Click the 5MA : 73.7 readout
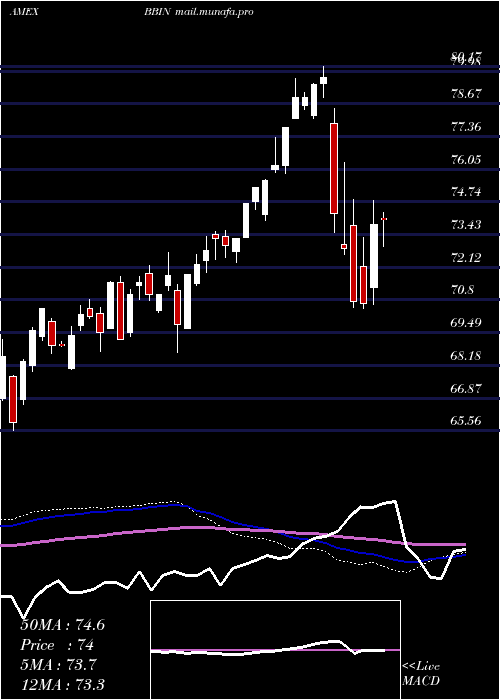Viewport: 500px width, 700px height. 59,665
